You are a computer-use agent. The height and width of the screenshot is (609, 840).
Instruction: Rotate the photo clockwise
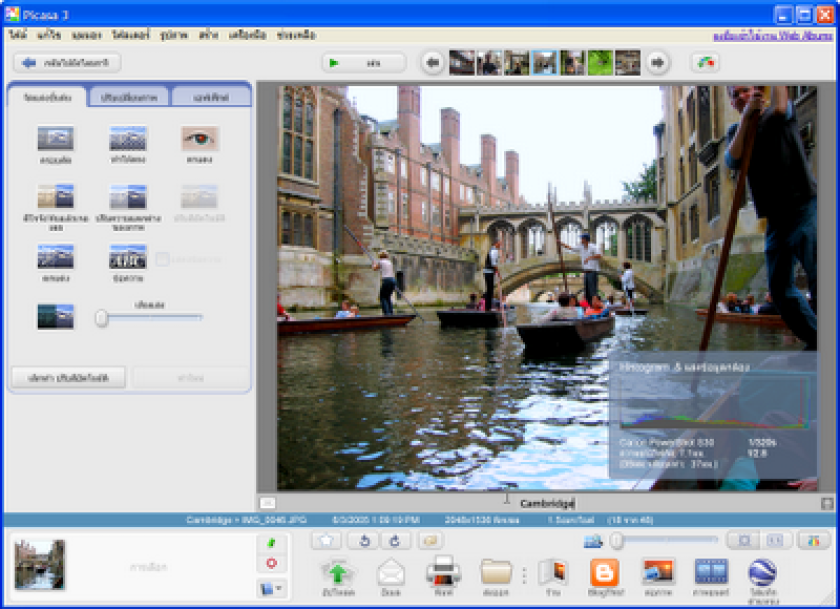(395, 541)
